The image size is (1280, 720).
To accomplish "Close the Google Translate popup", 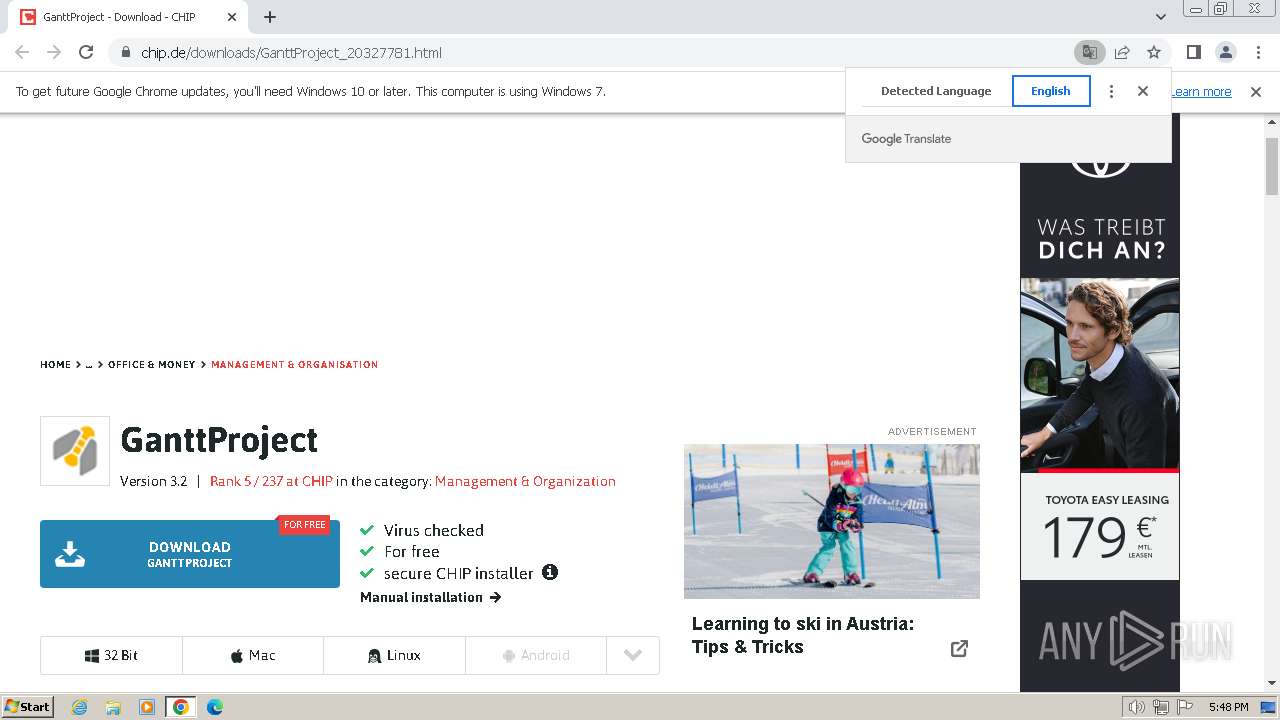I will coord(1143,91).
